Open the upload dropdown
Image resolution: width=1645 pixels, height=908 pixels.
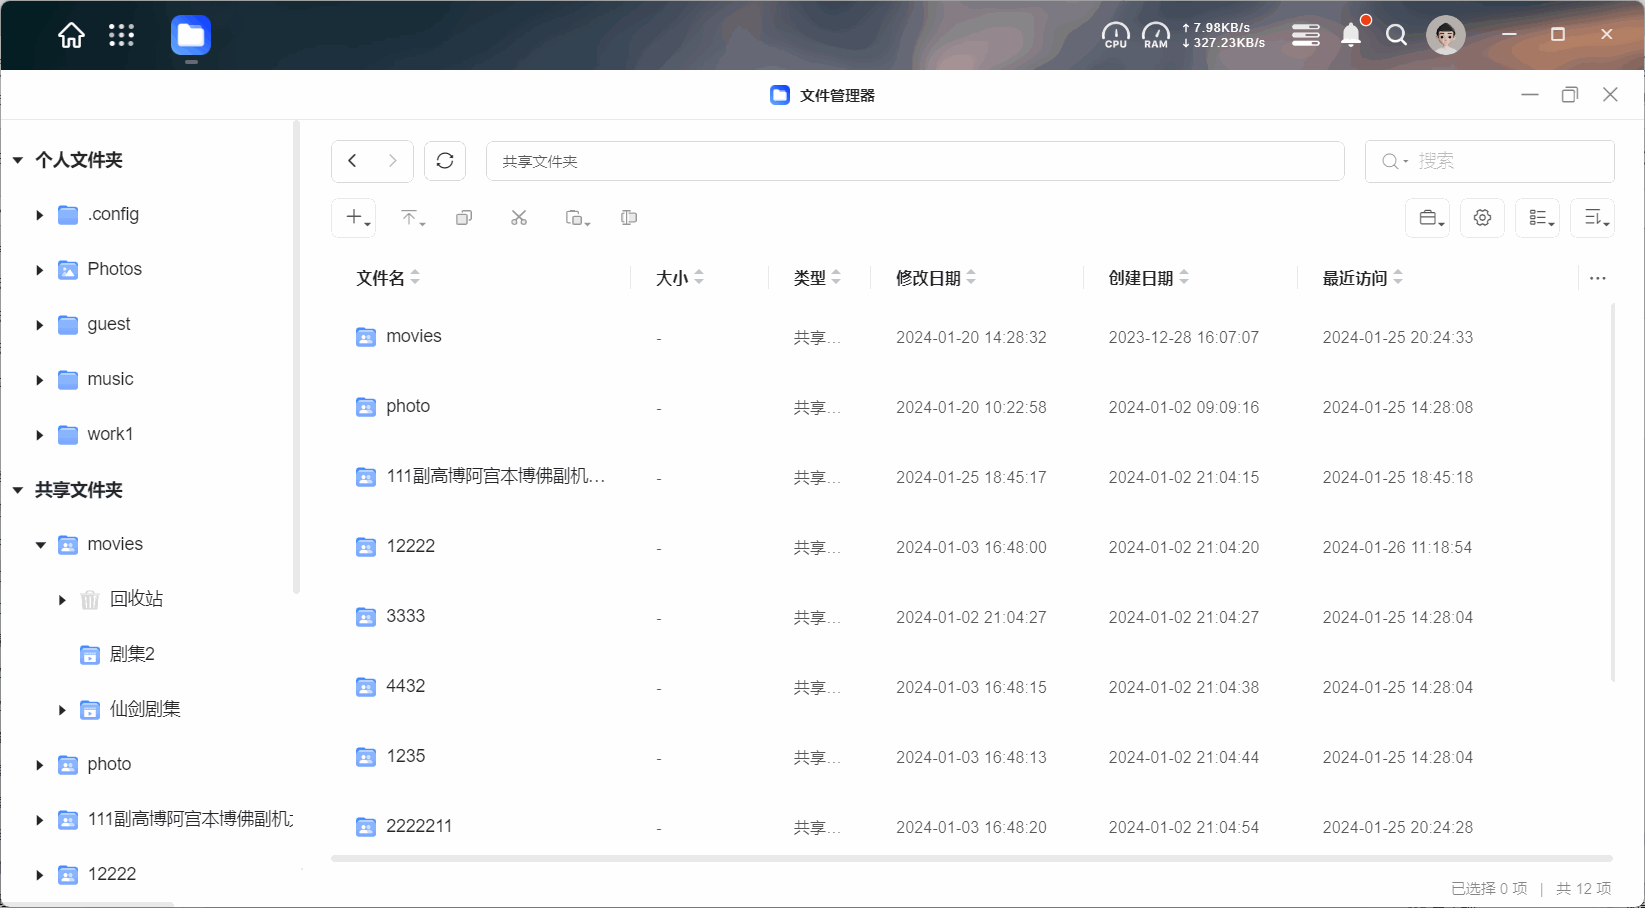412,217
